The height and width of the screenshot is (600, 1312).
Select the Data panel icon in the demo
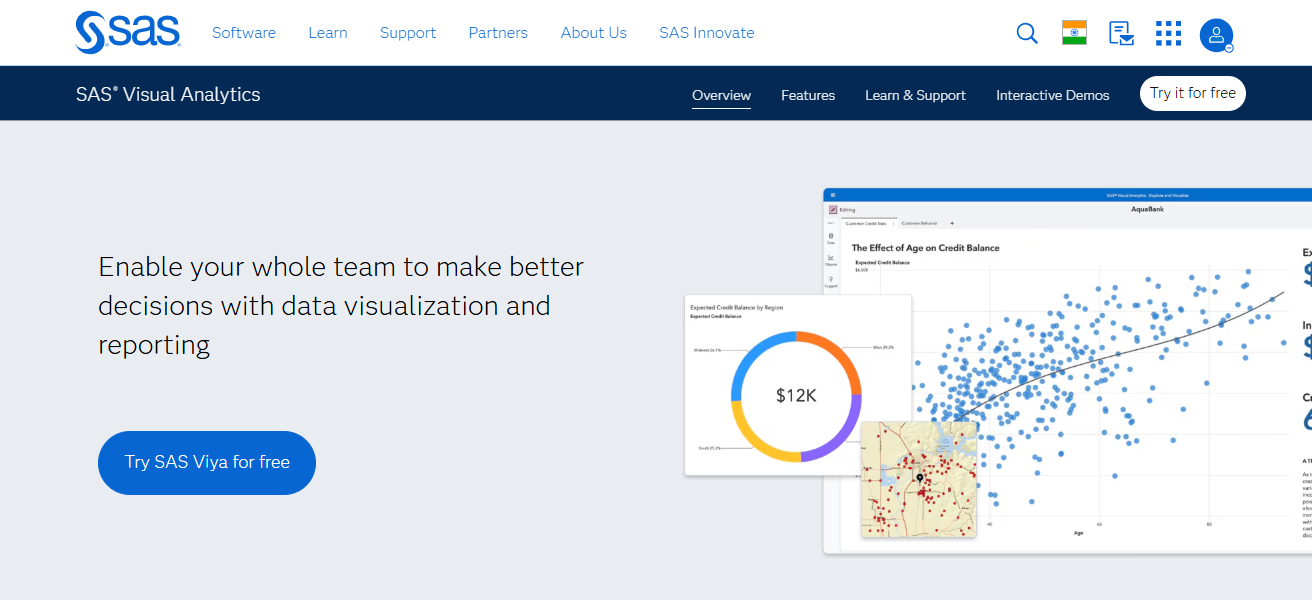pos(831,237)
